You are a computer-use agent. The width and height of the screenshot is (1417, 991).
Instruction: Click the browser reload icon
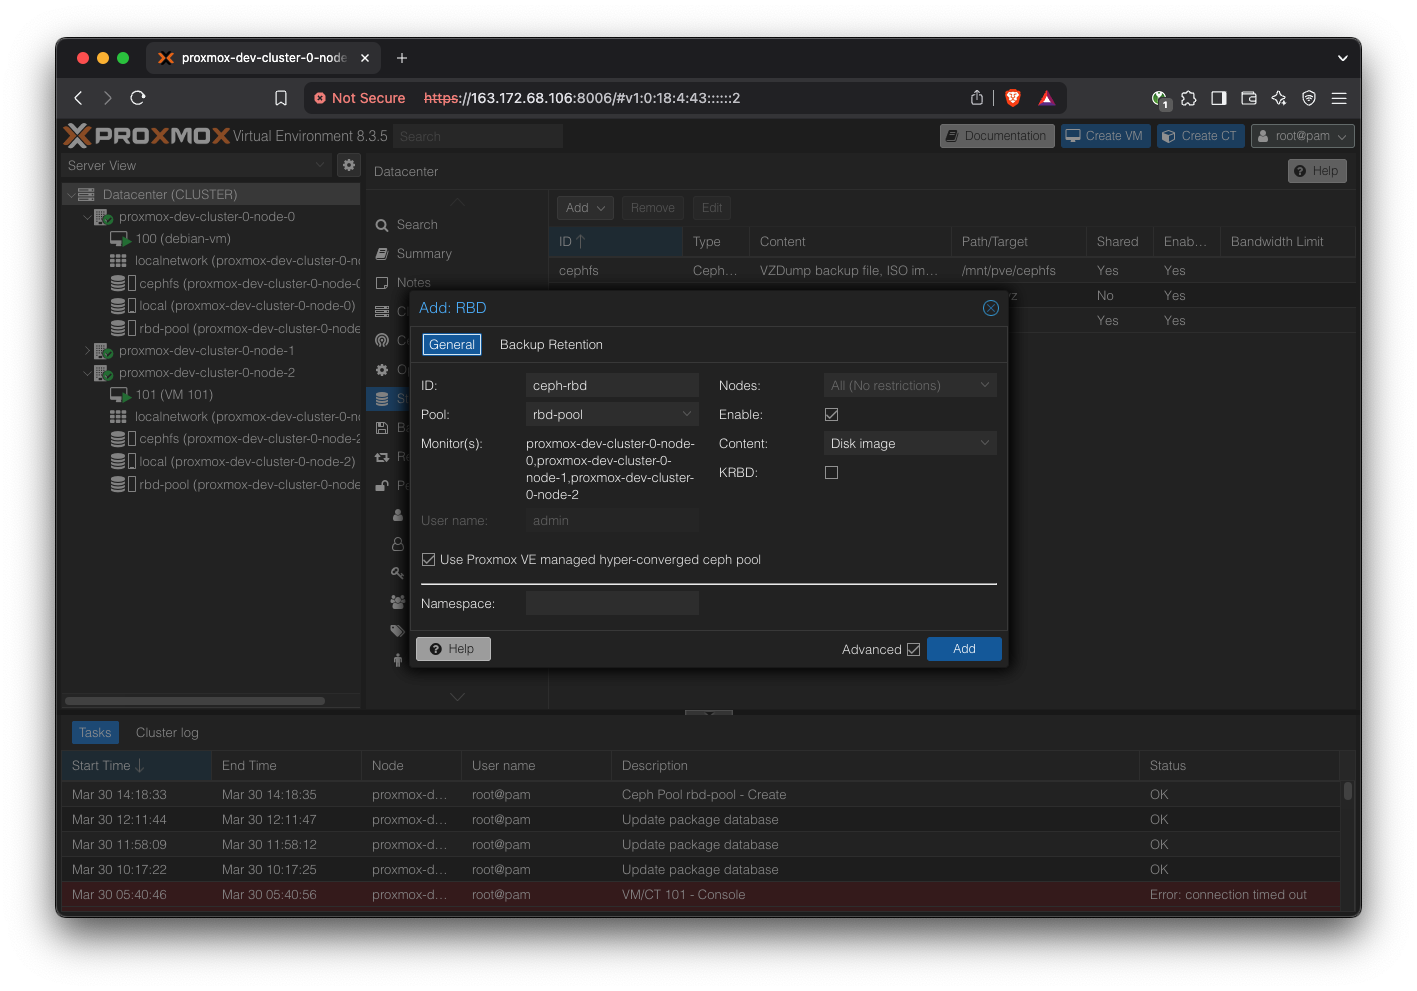[138, 98]
